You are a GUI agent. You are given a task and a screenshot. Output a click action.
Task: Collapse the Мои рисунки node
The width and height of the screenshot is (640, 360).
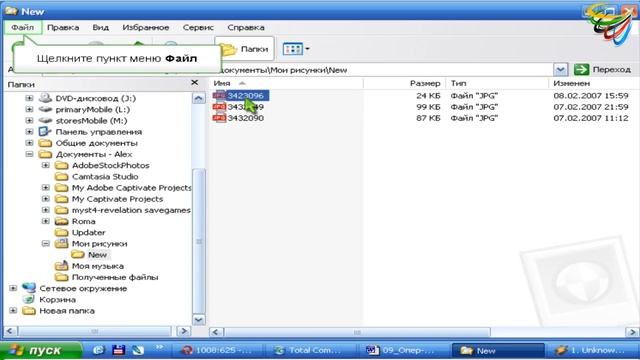pos(45,244)
